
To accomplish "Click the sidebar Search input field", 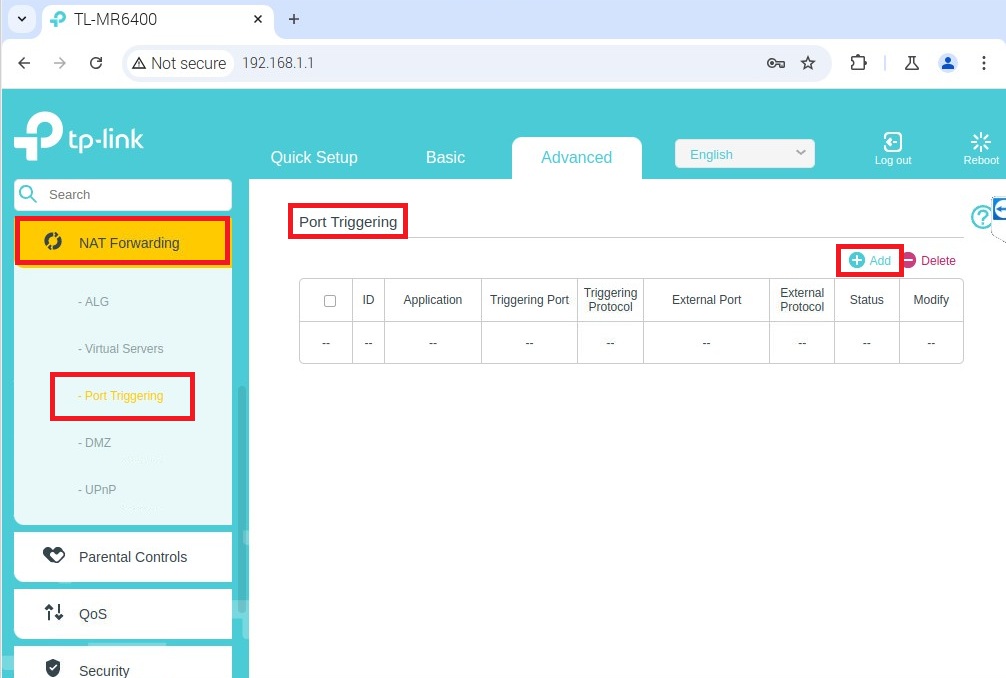I will (135, 195).
